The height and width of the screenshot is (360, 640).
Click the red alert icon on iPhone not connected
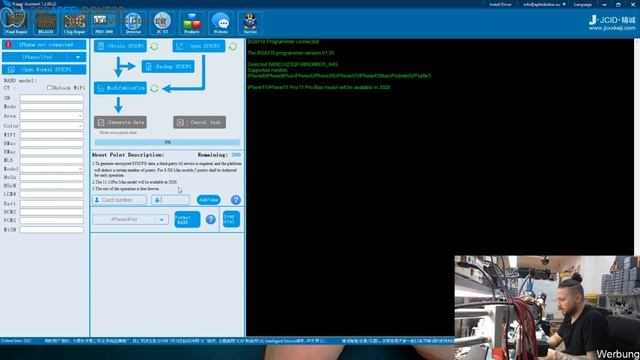pyautogui.click(x=9, y=44)
